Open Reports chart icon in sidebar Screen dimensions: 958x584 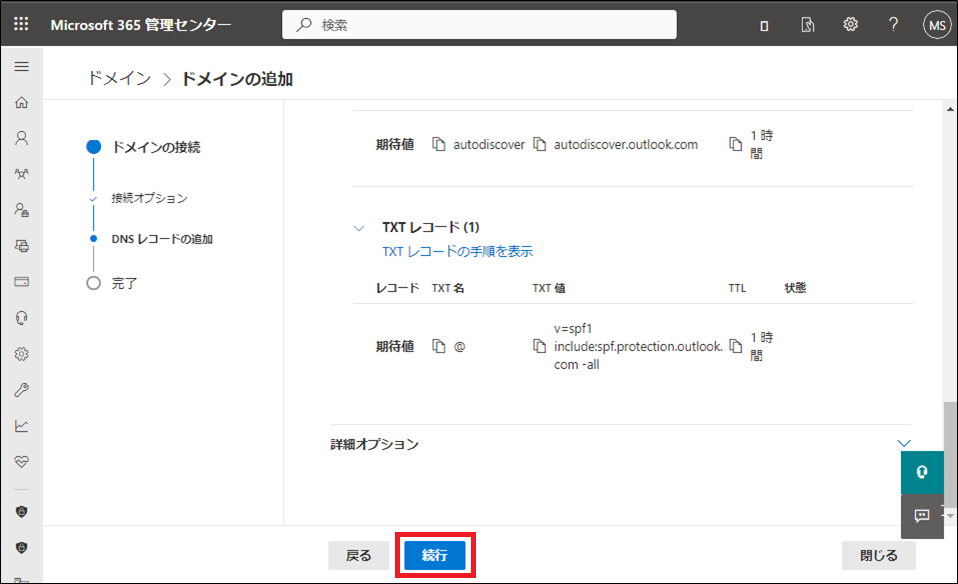pos(21,426)
